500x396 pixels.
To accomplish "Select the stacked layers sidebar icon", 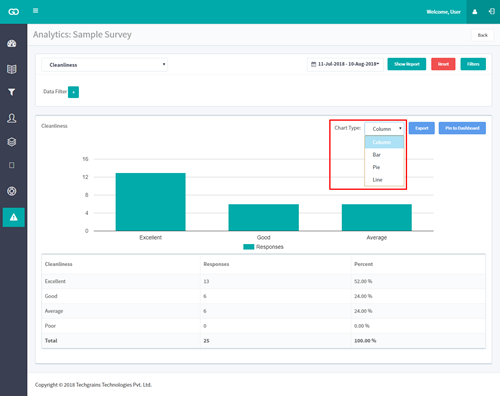I will pos(12,142).
